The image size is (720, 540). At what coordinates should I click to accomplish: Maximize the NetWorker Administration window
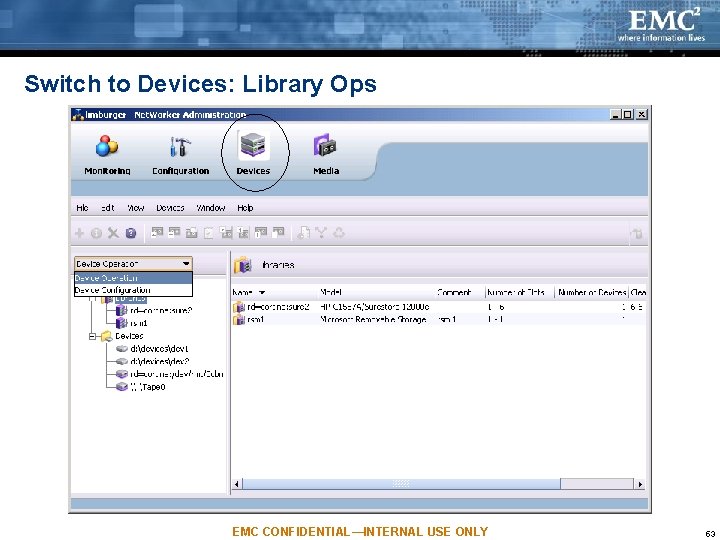coord(628,114)
